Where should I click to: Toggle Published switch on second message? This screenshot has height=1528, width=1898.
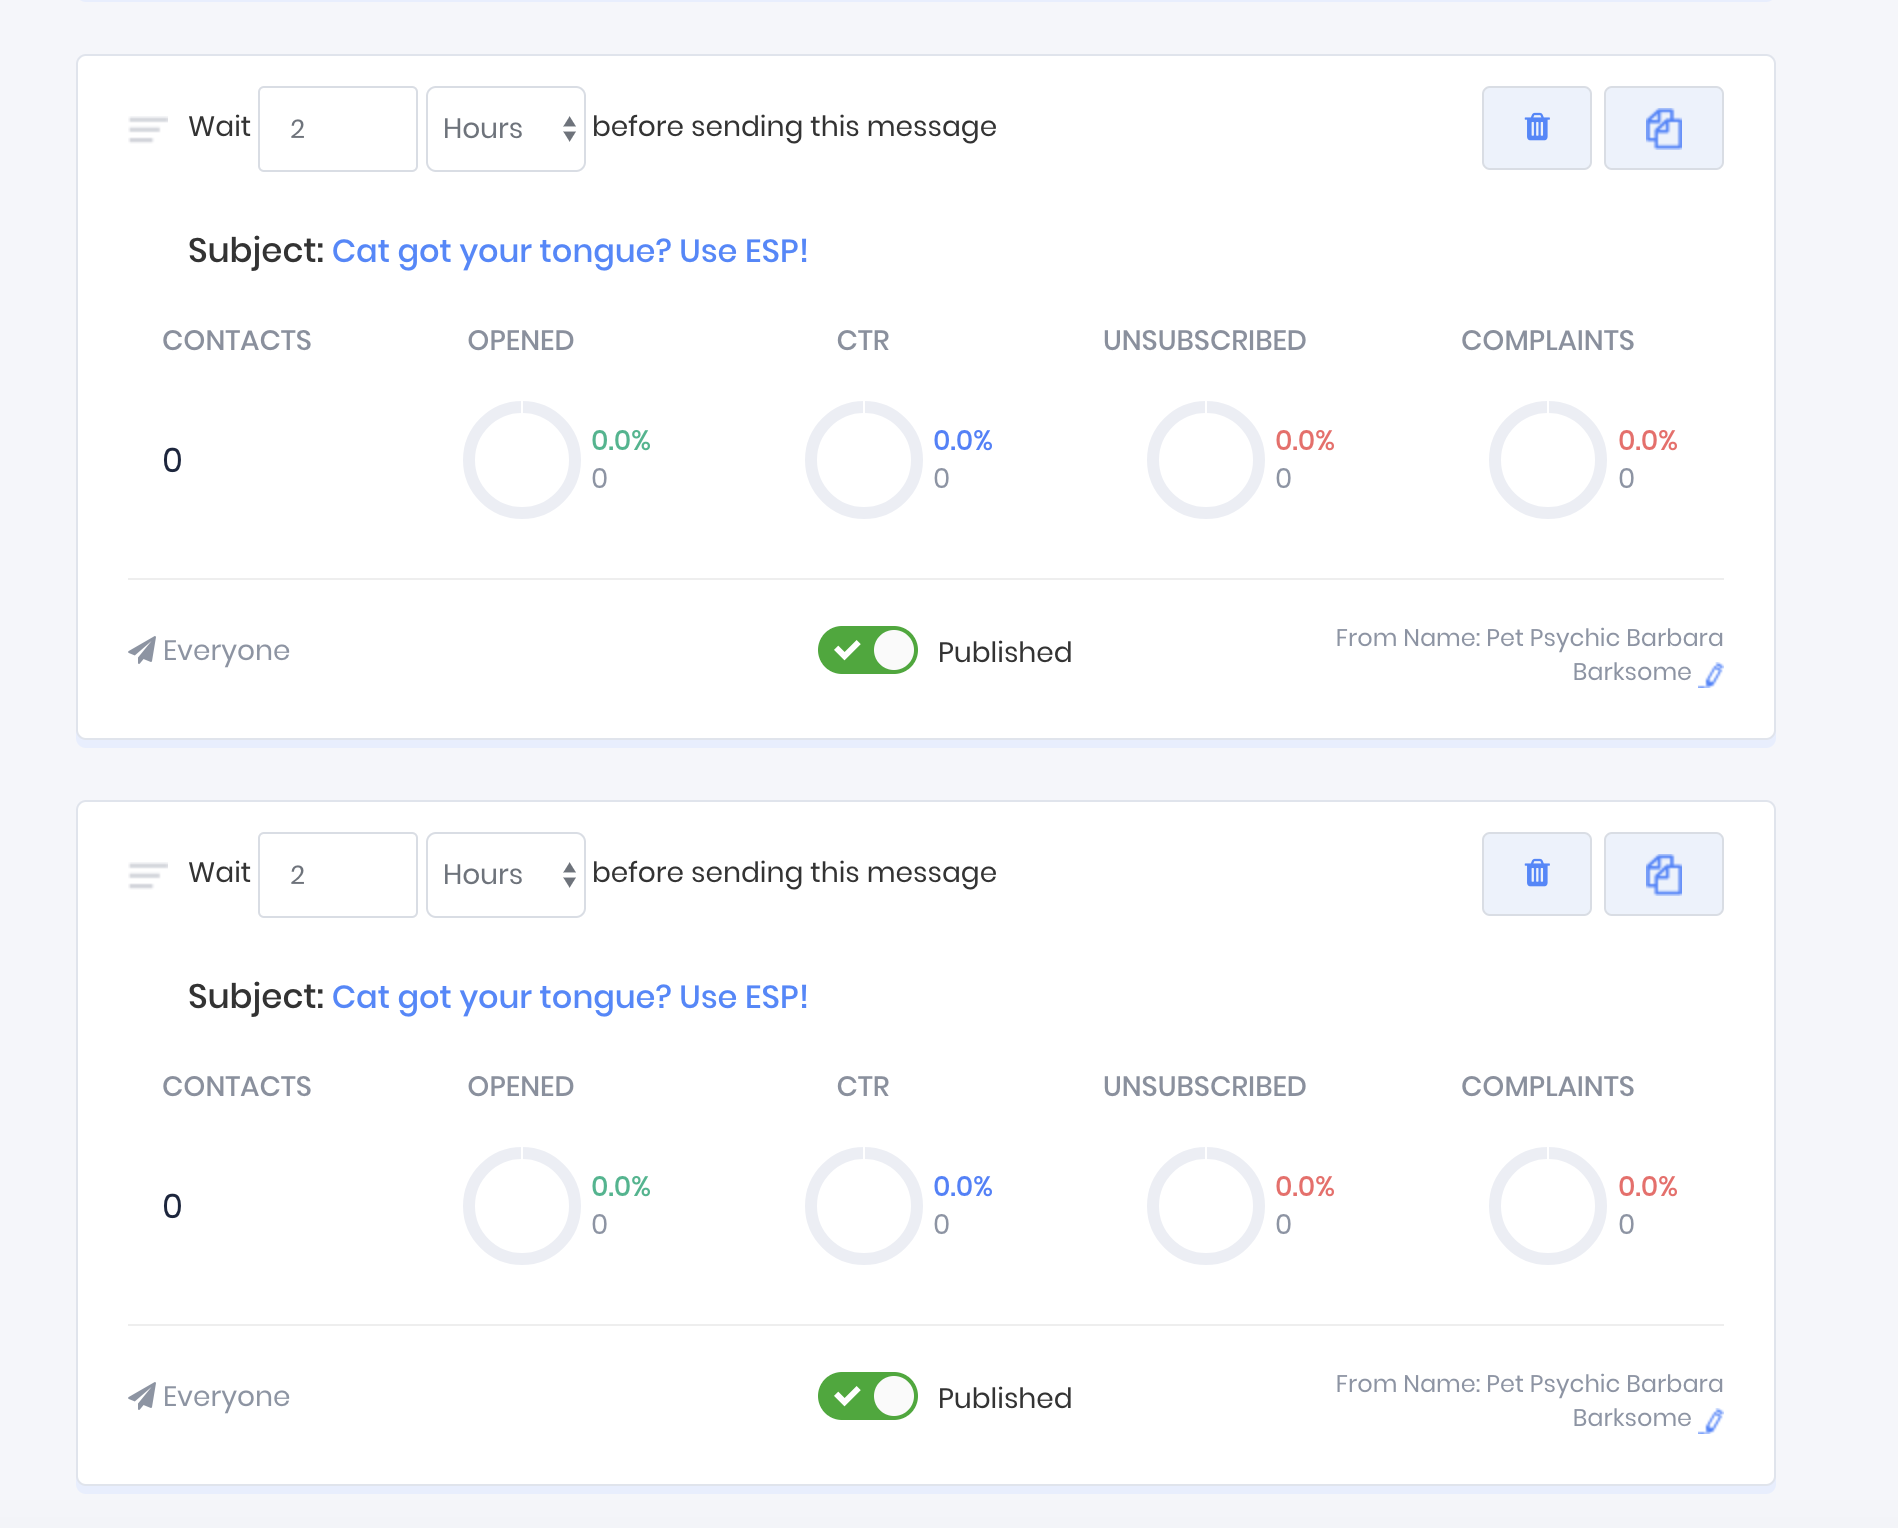[867, 1397]
